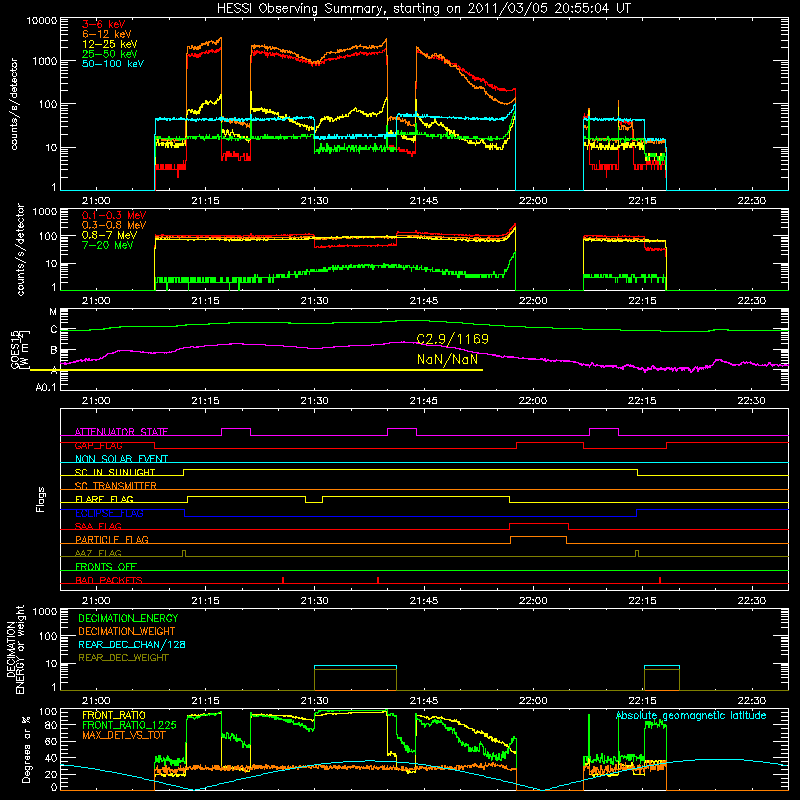The height and width of the screenshot is (800, 800).
Task: Click the "DECIMATION ENERGY or weight" axis title
Action: 16,650
